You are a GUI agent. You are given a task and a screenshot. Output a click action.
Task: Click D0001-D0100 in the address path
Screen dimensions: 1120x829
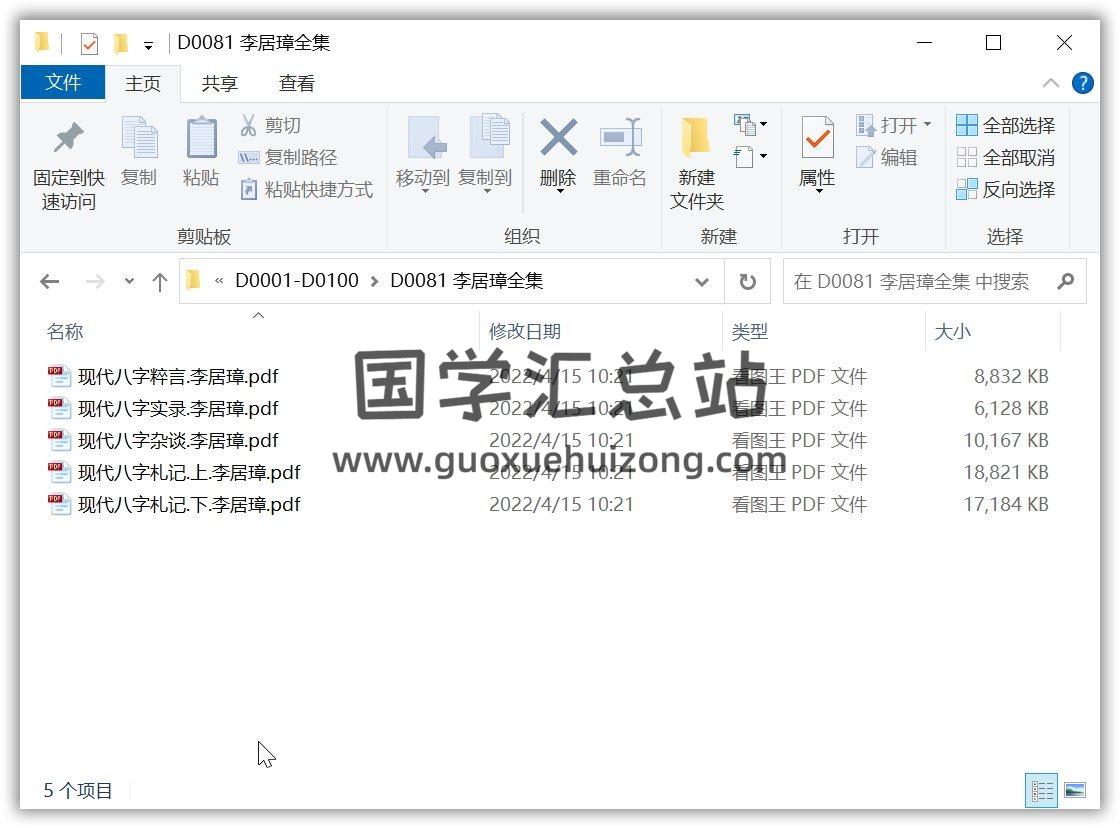pyautogui.click(x=297, y=281)
